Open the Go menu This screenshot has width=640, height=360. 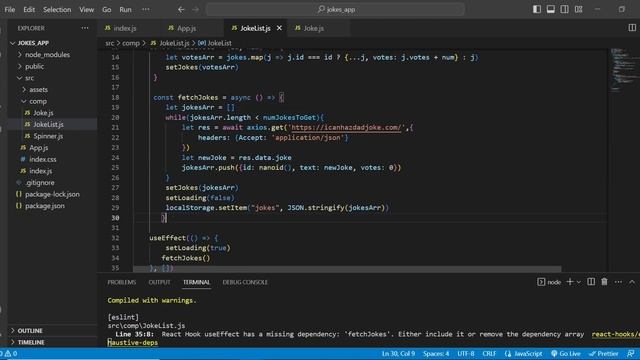coord(107,9)
